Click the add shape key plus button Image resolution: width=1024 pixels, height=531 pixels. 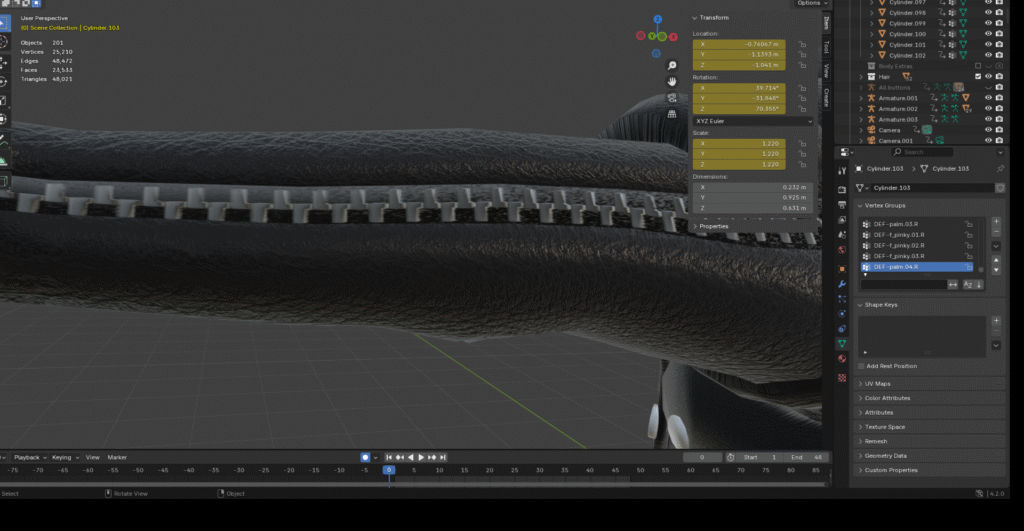point(996,321)
